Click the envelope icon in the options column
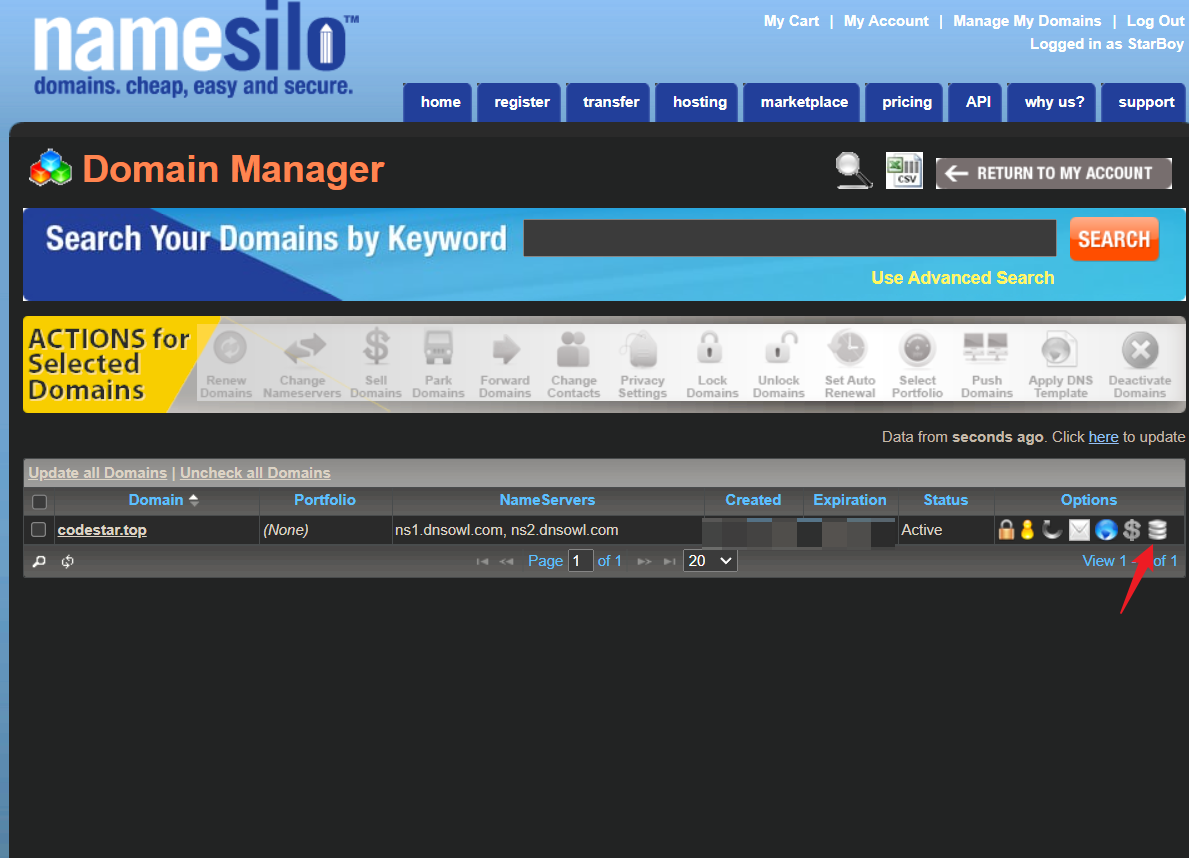Viewport: 1189px width, 858px height. (1079, 530)
